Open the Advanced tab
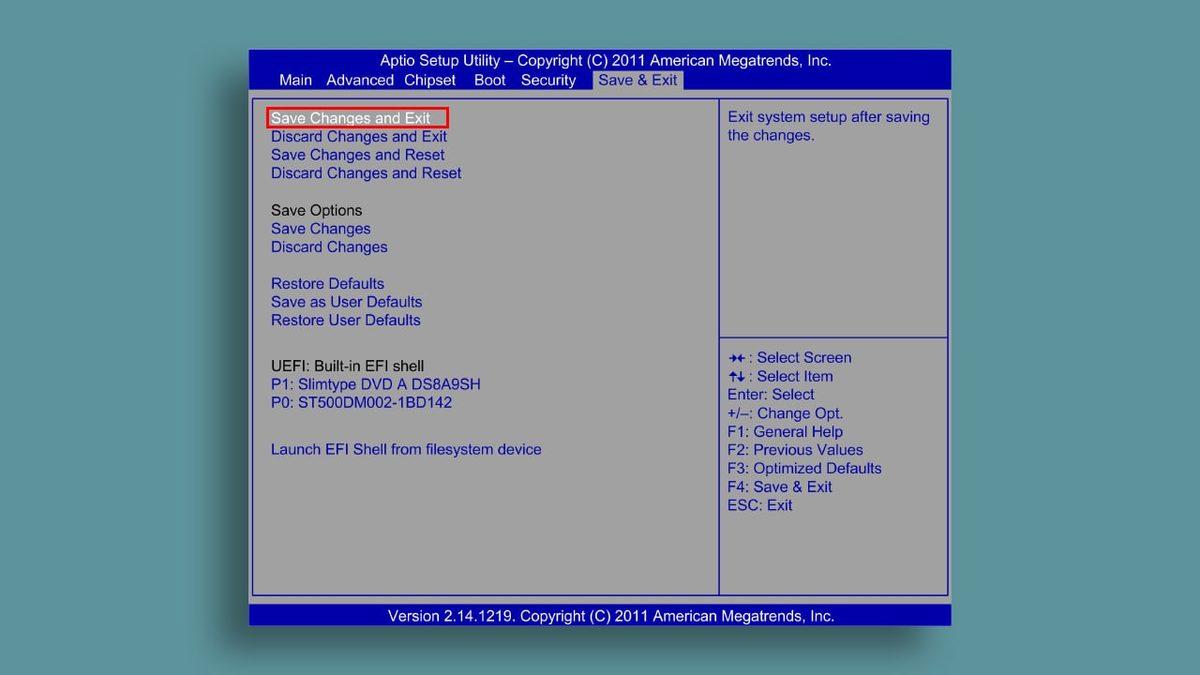The width and height of the screenshot is (1200, 675). (x=359, y=80)
